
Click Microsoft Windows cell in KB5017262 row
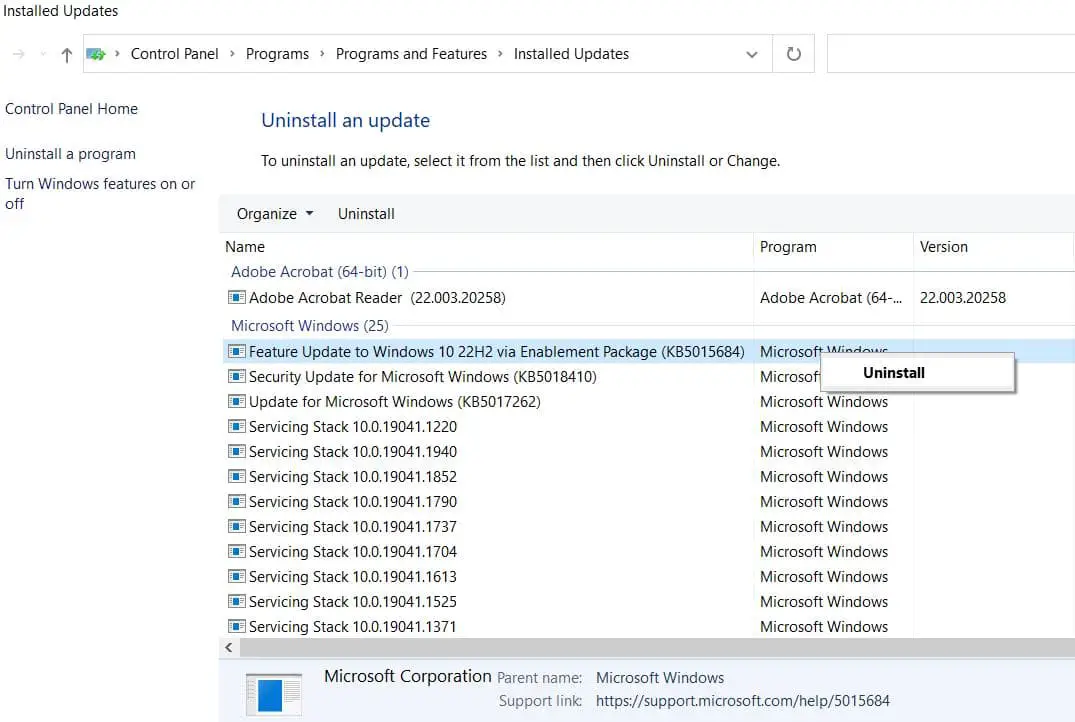point(823,402)
